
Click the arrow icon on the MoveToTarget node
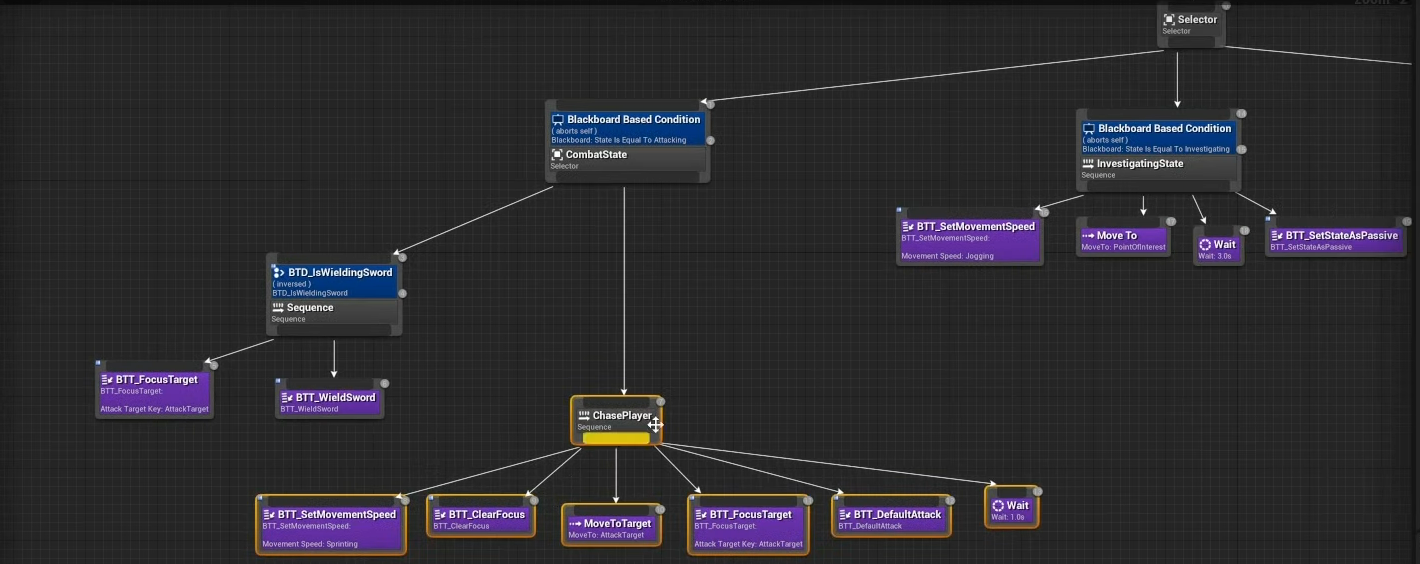pyautogui.click(x=575, y=524)
